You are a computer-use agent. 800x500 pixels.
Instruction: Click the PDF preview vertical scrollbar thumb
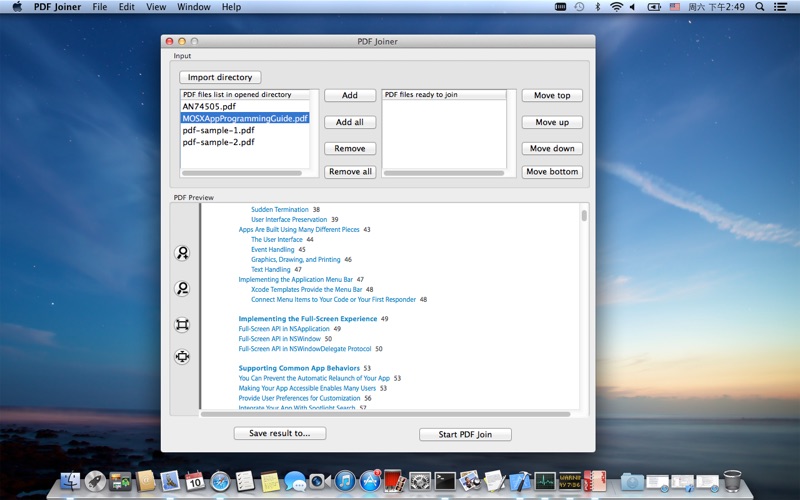[x=584, y=215]
